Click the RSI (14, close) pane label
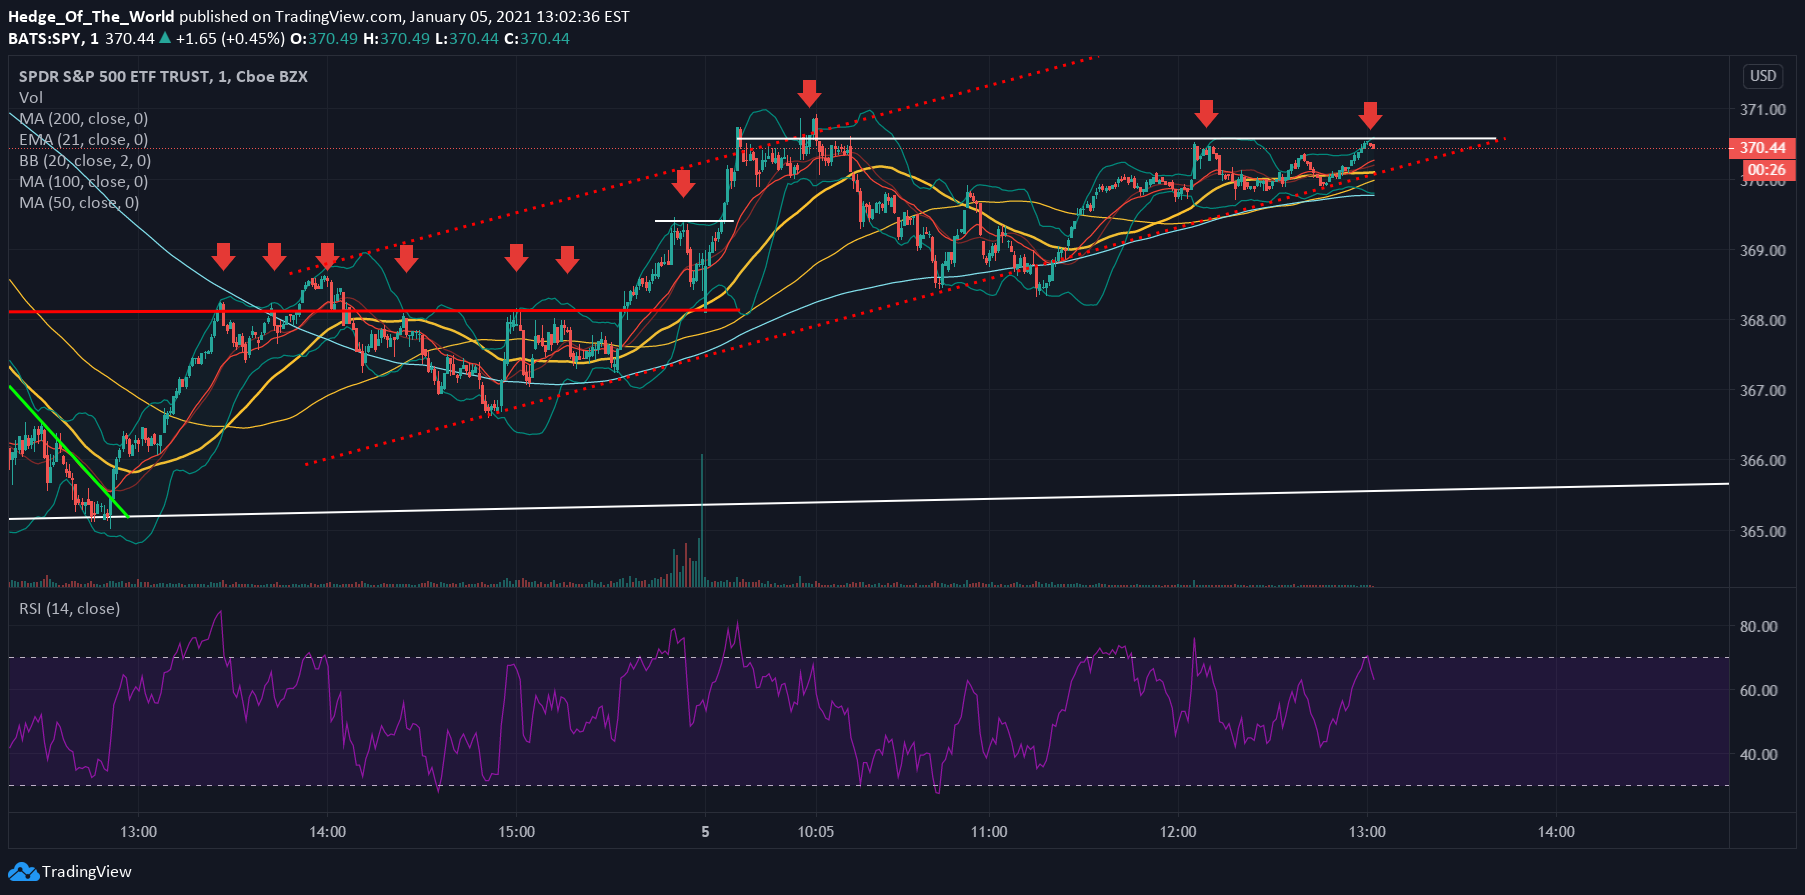Image resolution: width=1805 pixels, height=895 pixels. [x=69, y=608]
